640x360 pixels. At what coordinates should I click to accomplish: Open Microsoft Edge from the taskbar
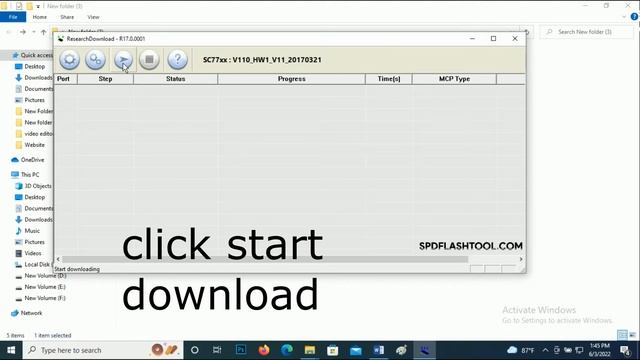287,350
